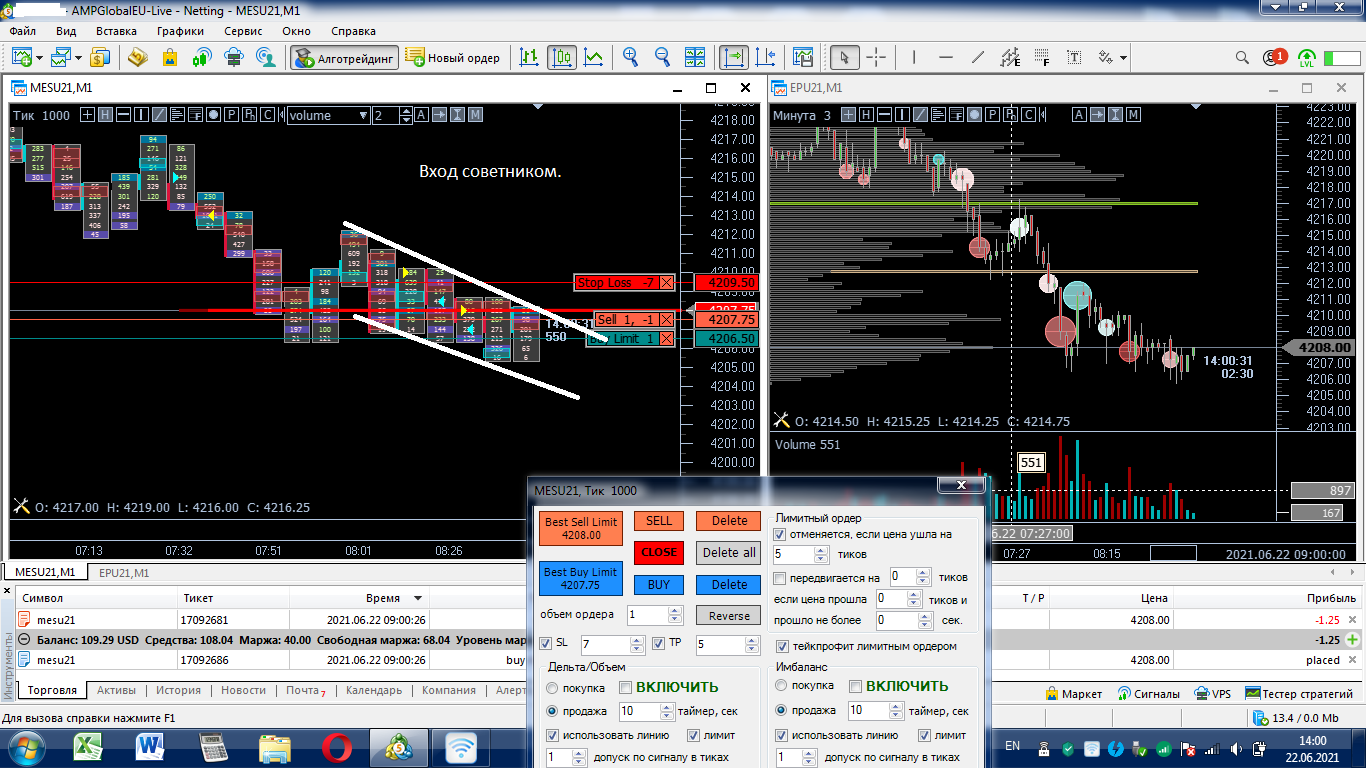The image size is (1366, 768).
Task: Enable the 'передвигается на' checkbox
Action: pos(780,578)
